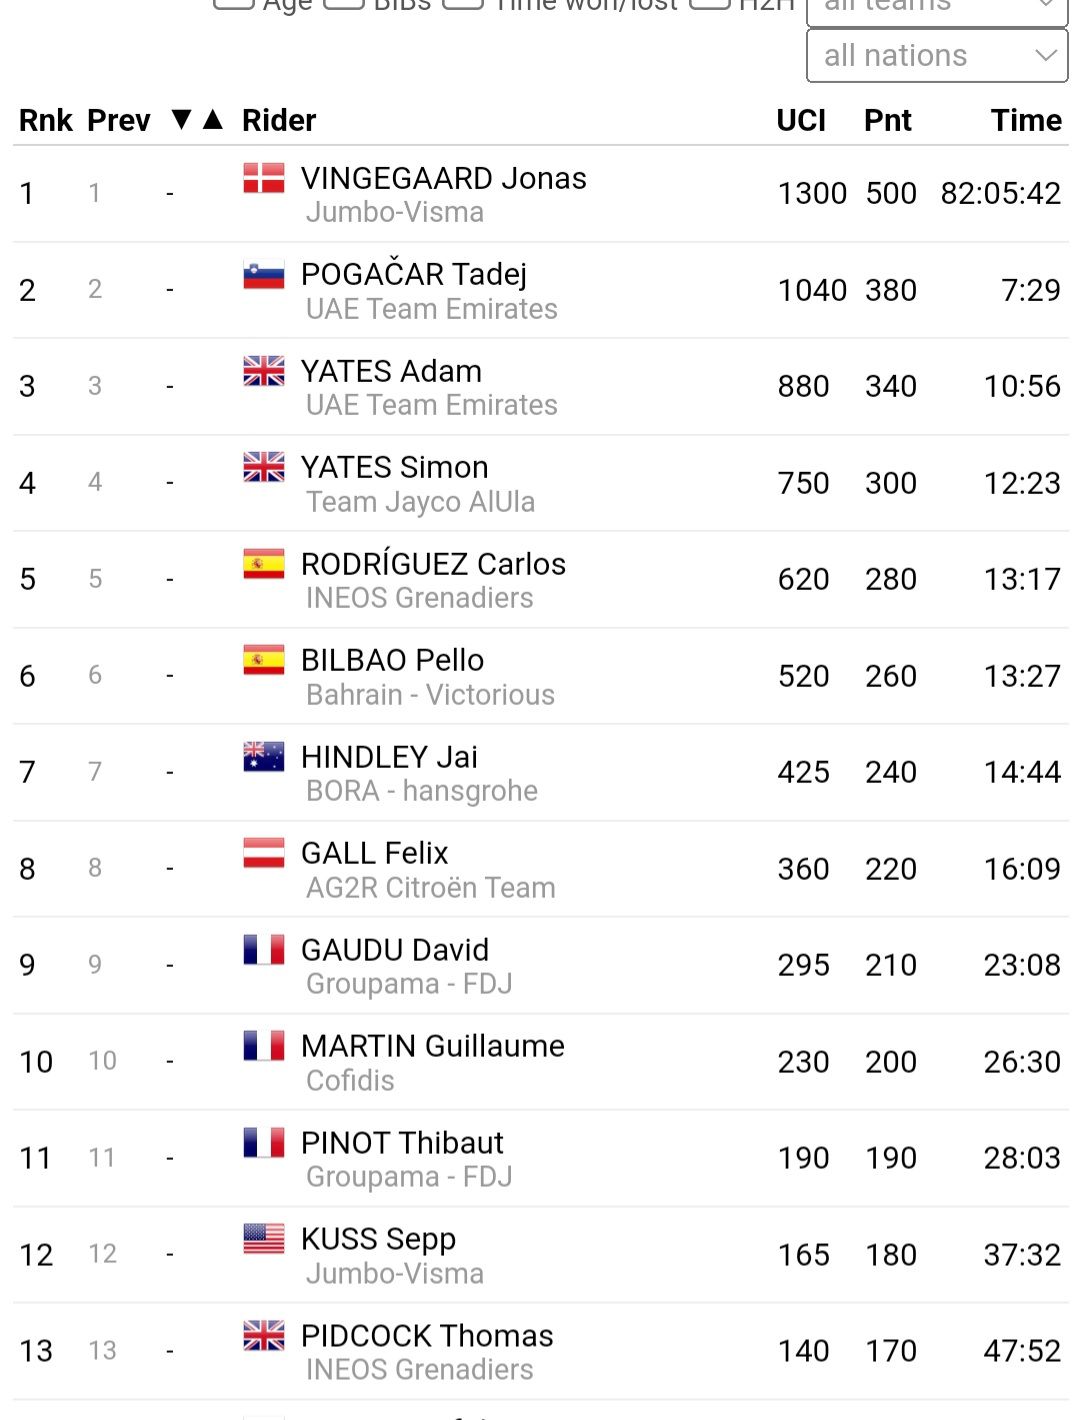Click the Time column header
Image resolution: width=1080 pixels, height=1420 pixels.
[1026, 120]
